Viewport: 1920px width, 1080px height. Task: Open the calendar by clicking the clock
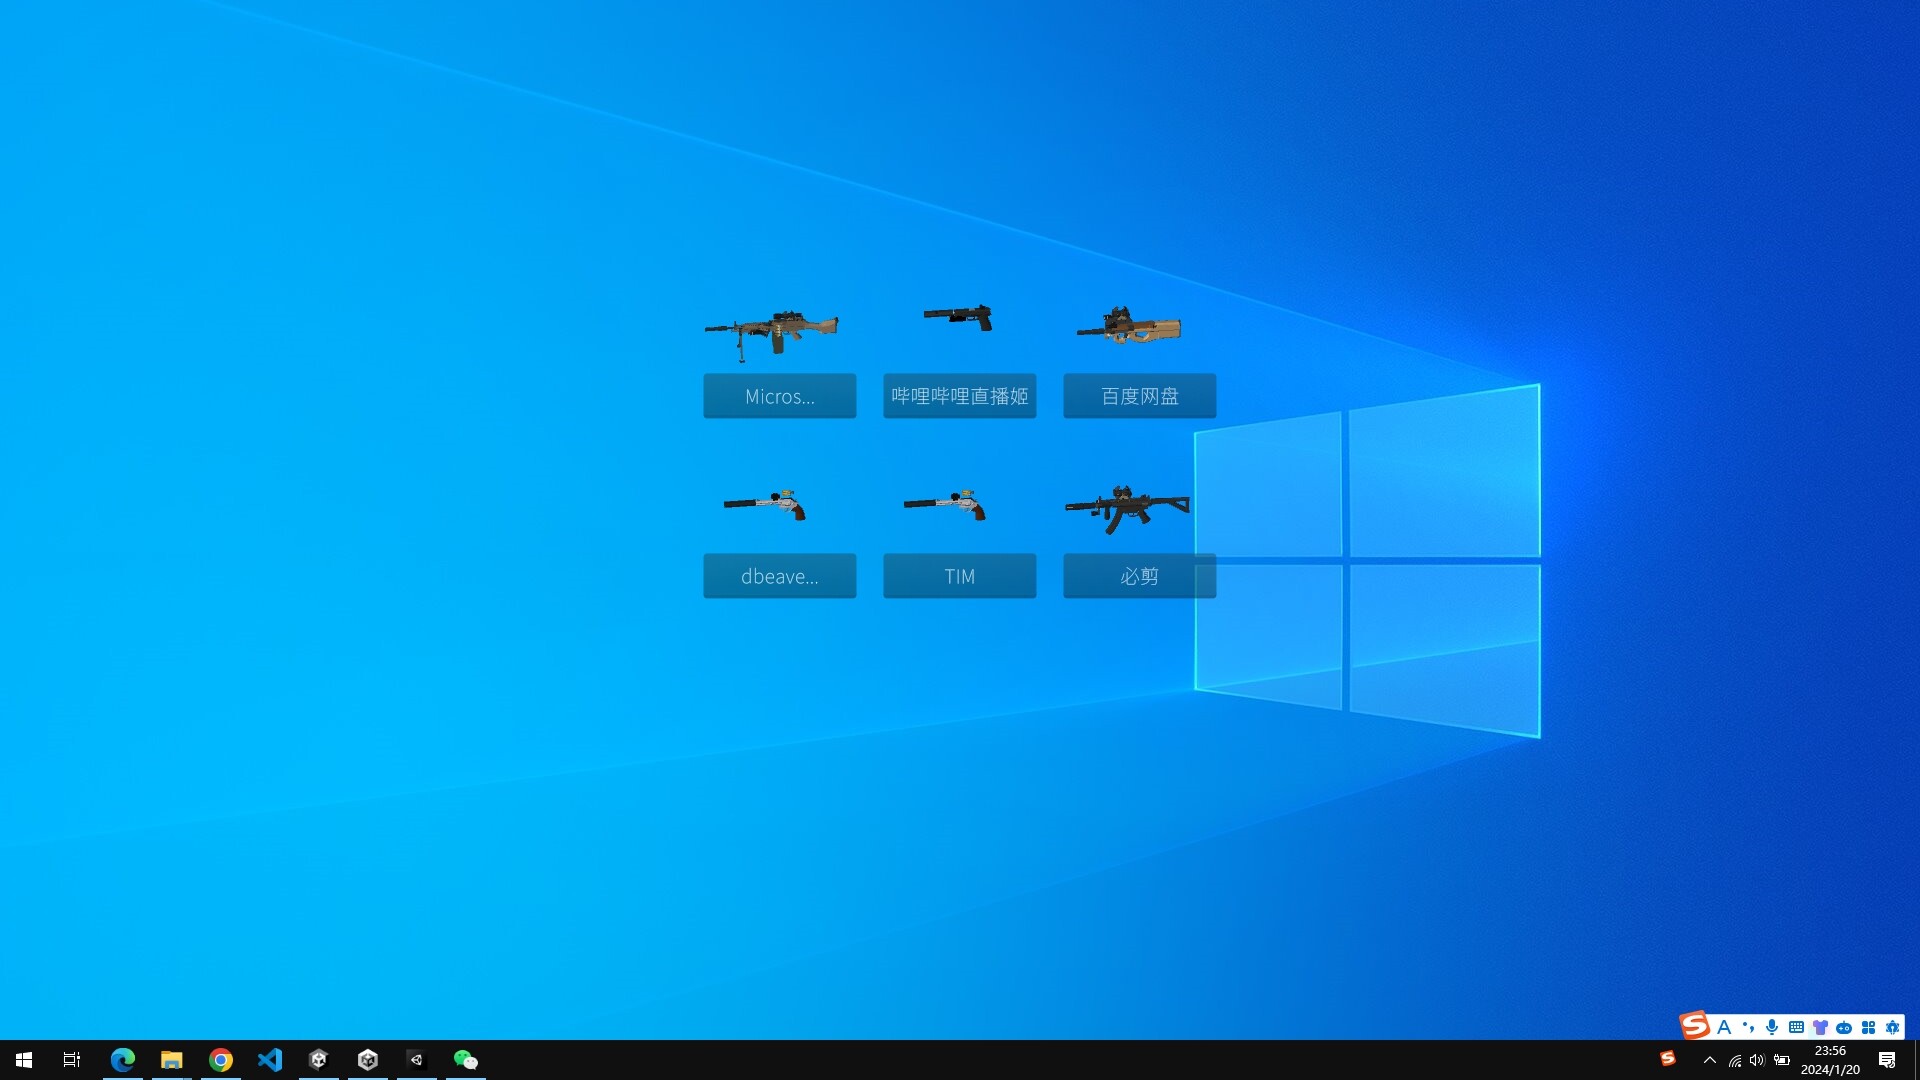tap(1828, 1060)
